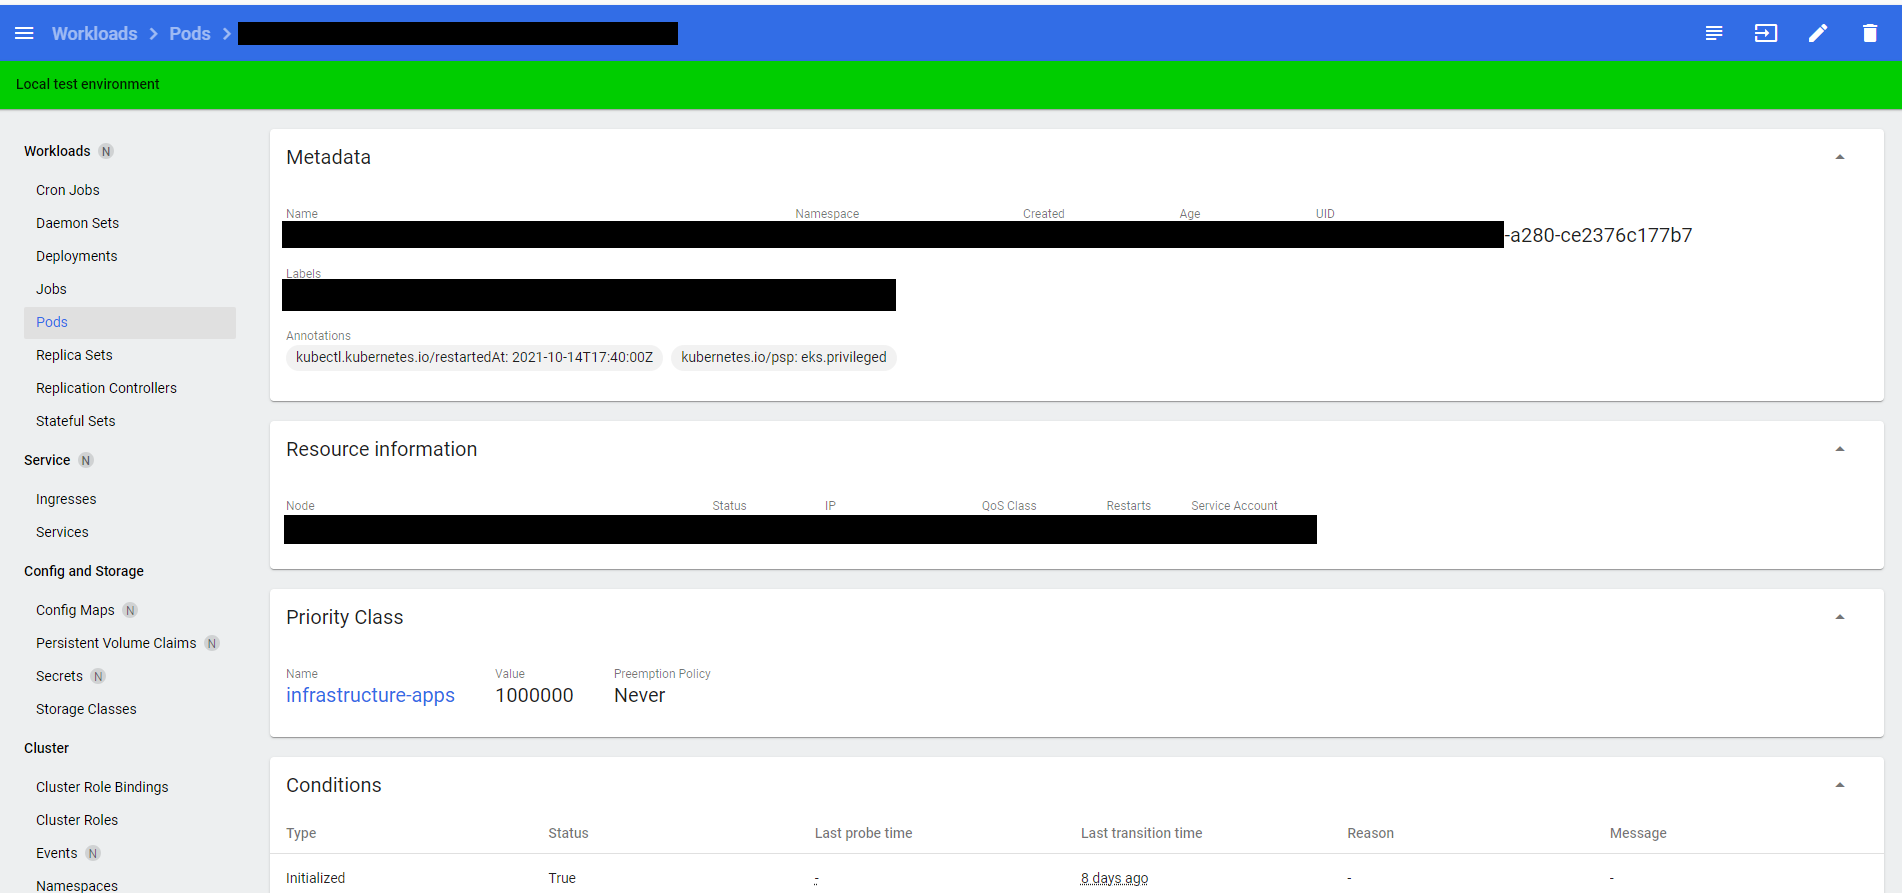The height and width of the screenshot is (893, 1902).
Task: Open Cron Jobs in sidebar
Action: coord(68,190)
